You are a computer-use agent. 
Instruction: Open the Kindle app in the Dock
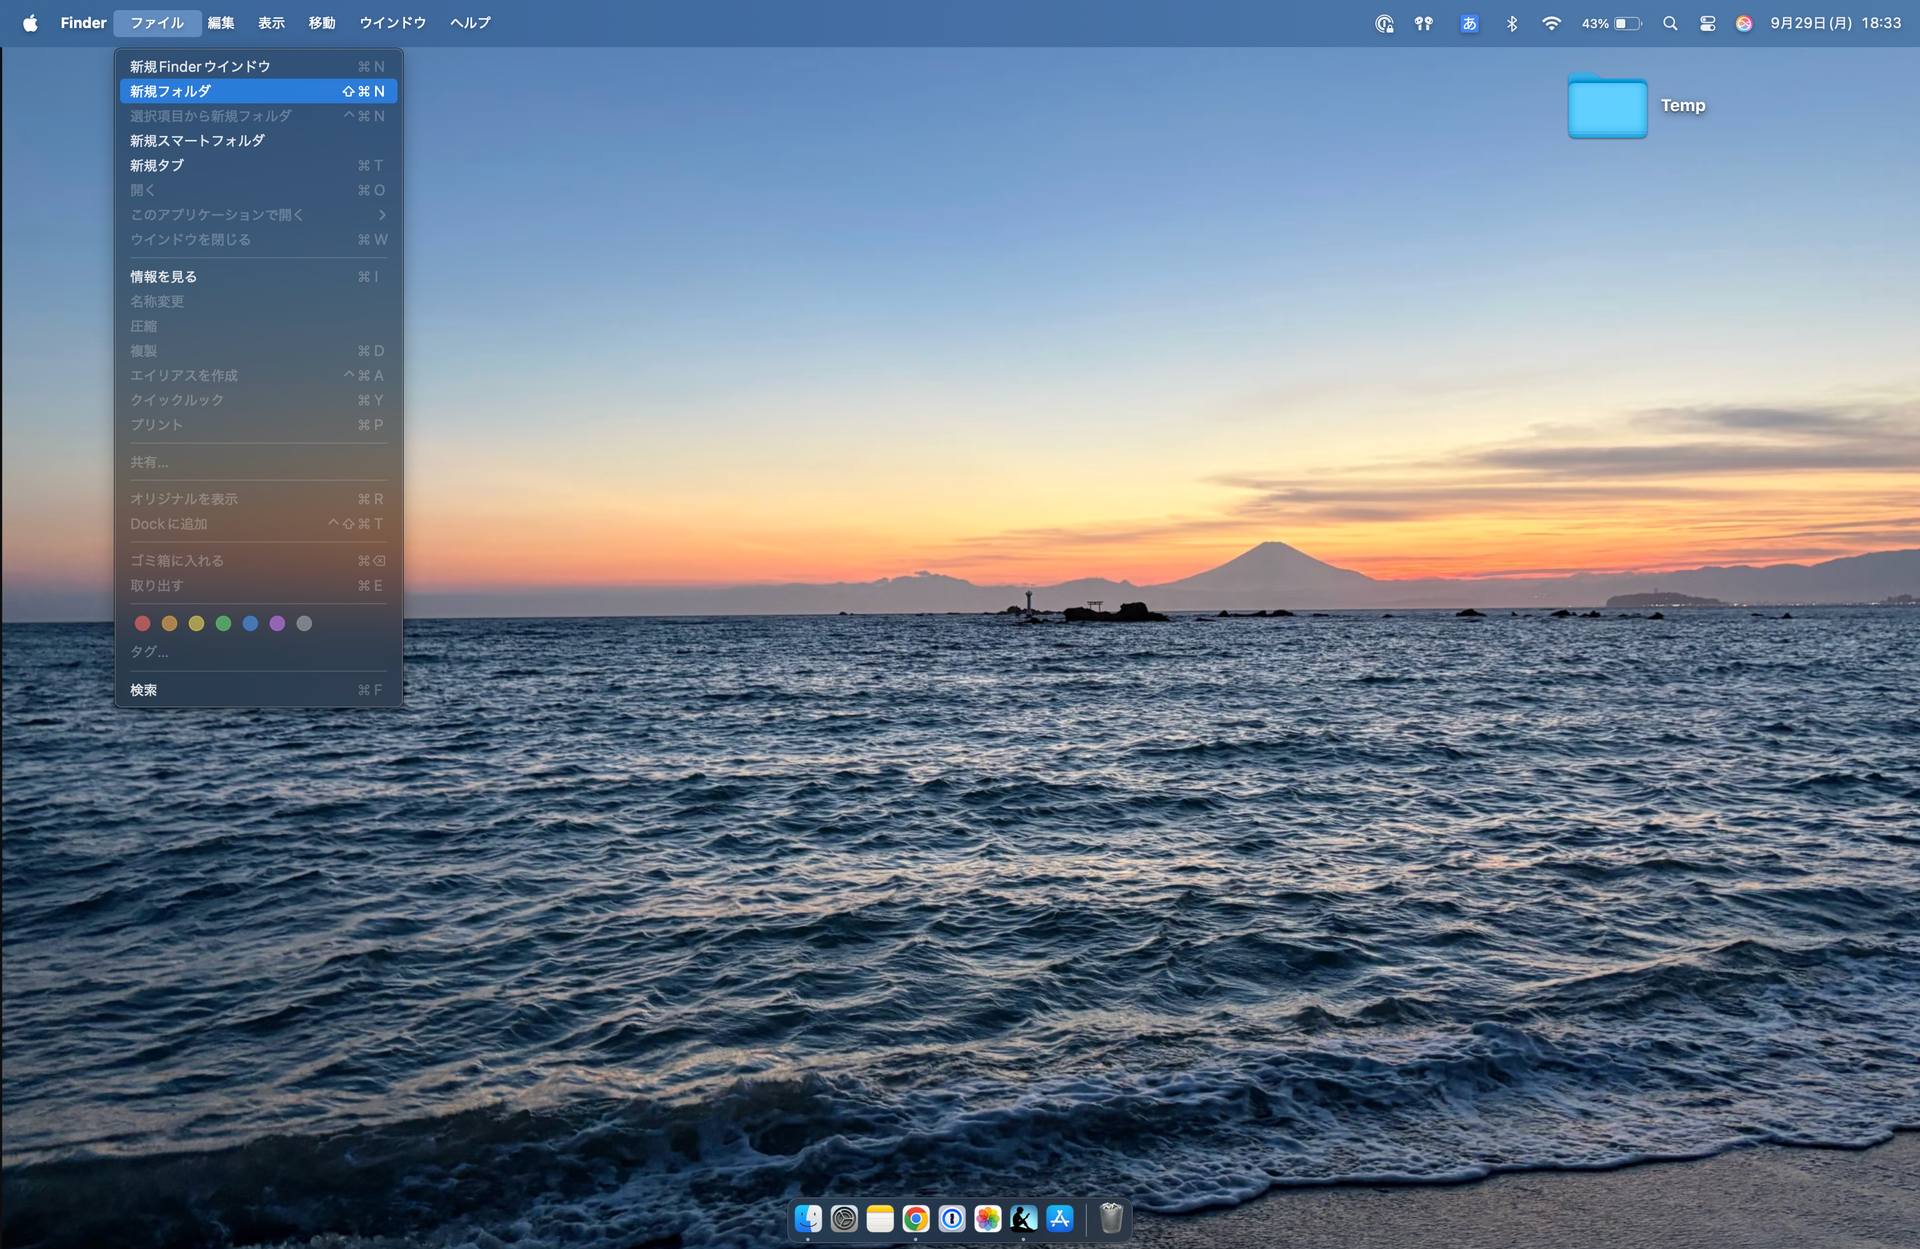pos(1023,1218)
